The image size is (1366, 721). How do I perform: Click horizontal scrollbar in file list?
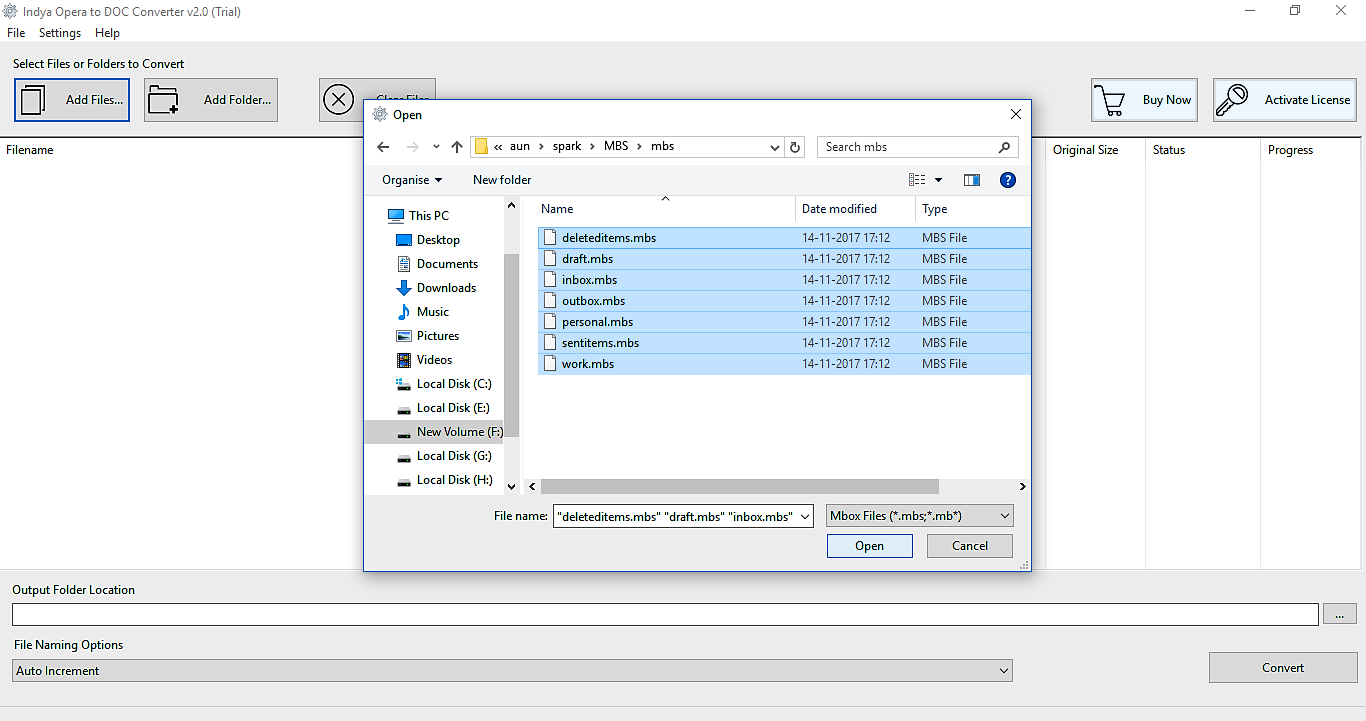[740, 487]
